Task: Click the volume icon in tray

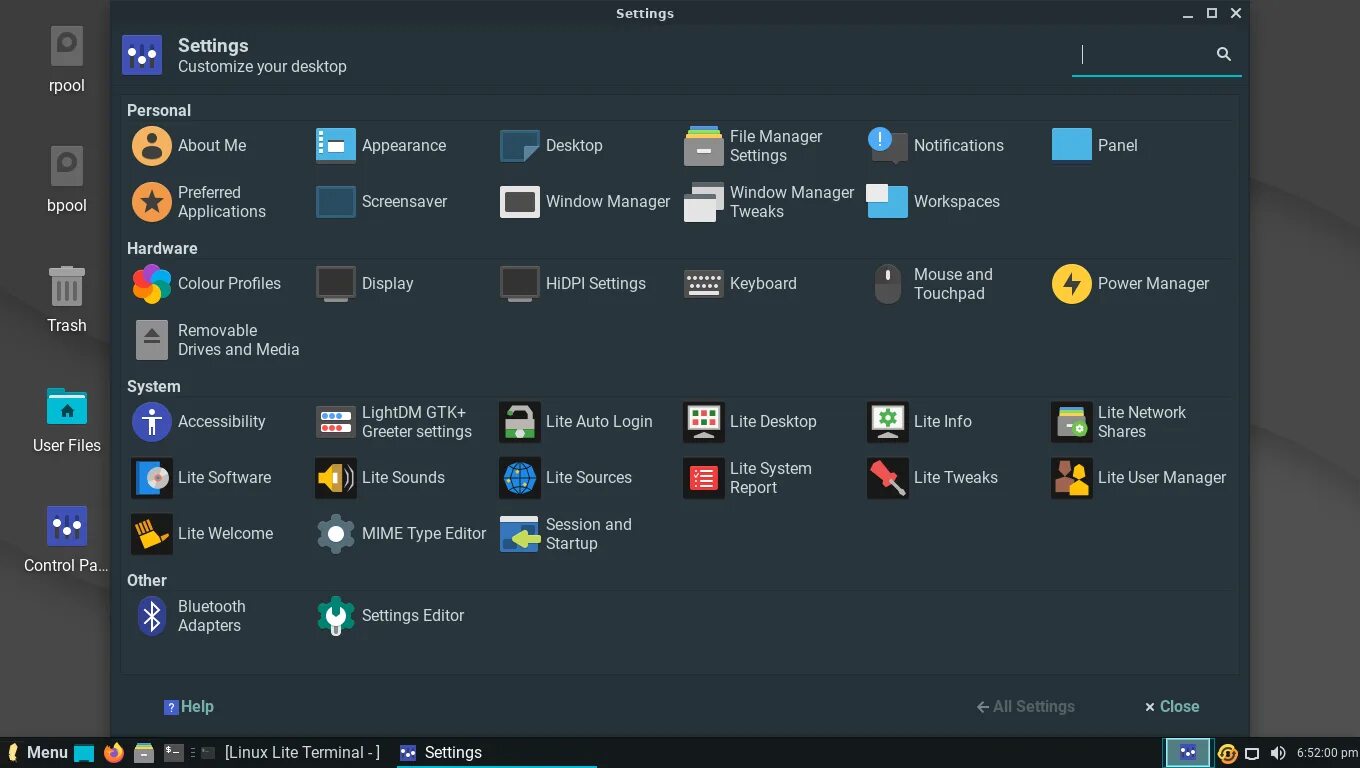Action: tap(1278, 753)
